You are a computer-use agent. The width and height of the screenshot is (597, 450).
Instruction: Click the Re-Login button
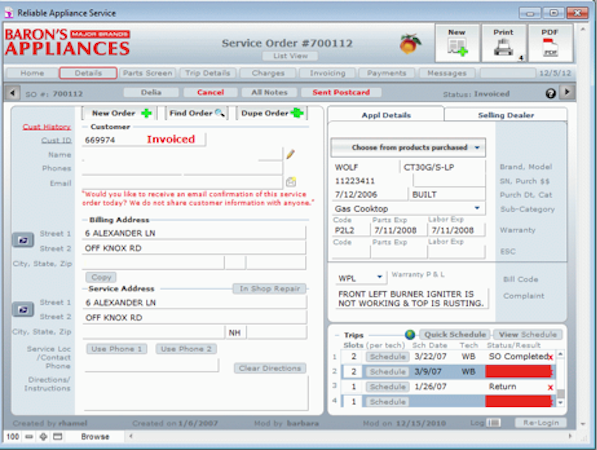pos(541,423)
